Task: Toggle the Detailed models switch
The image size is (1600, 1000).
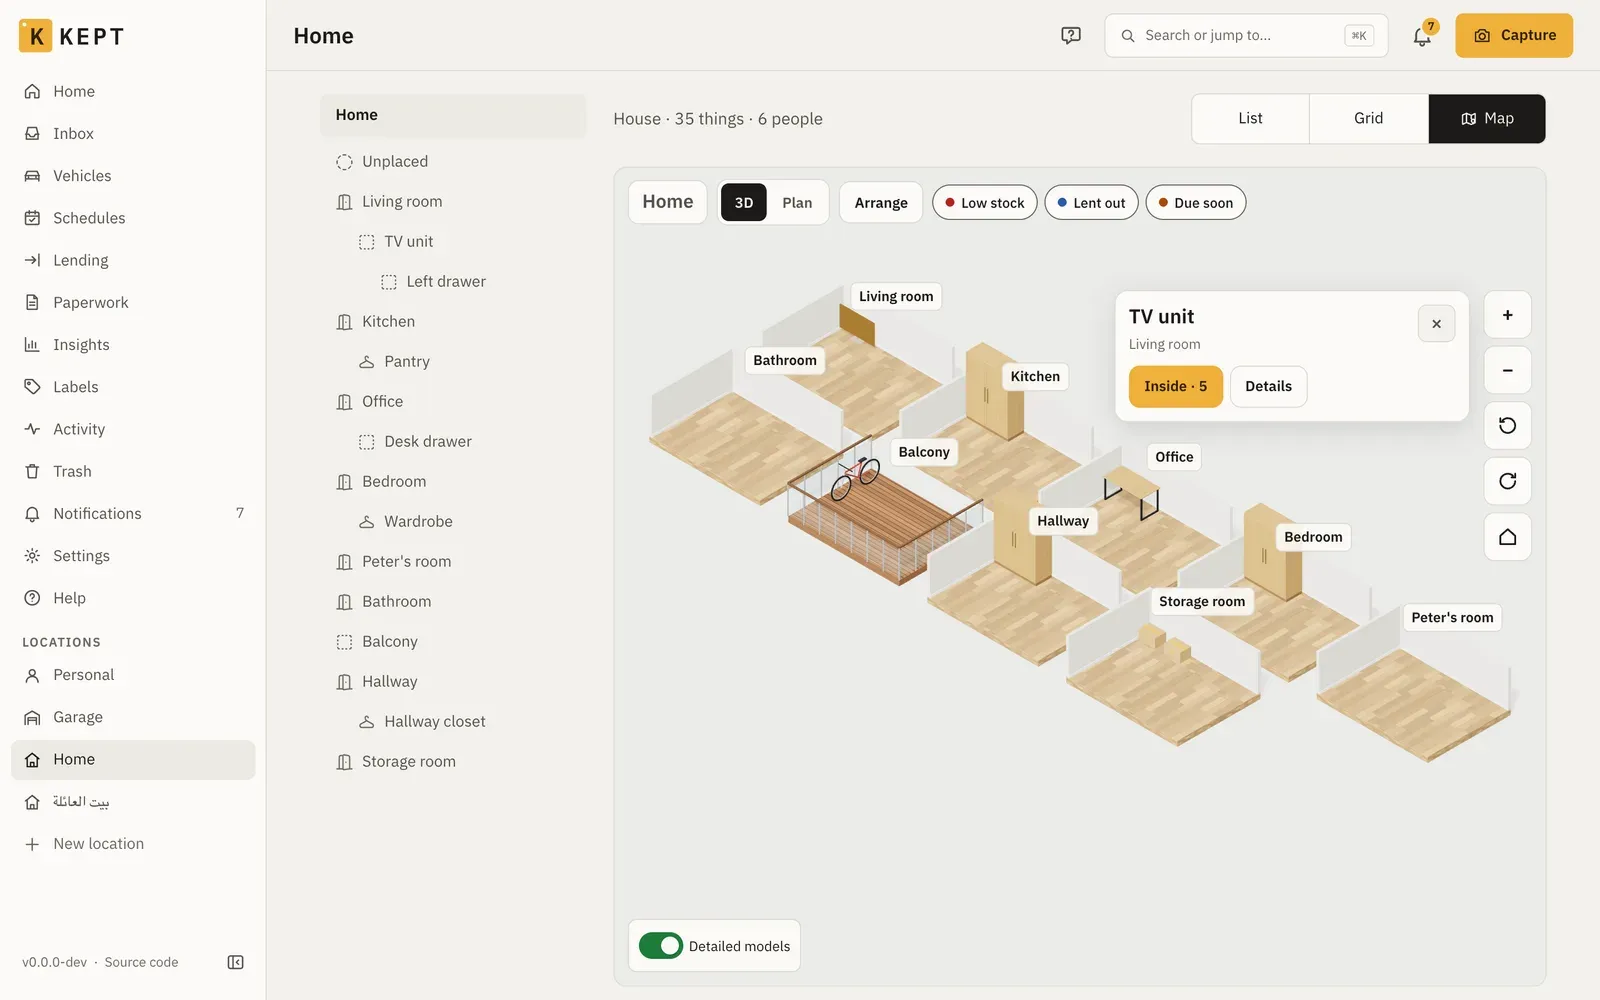Action: coord(660,946)
